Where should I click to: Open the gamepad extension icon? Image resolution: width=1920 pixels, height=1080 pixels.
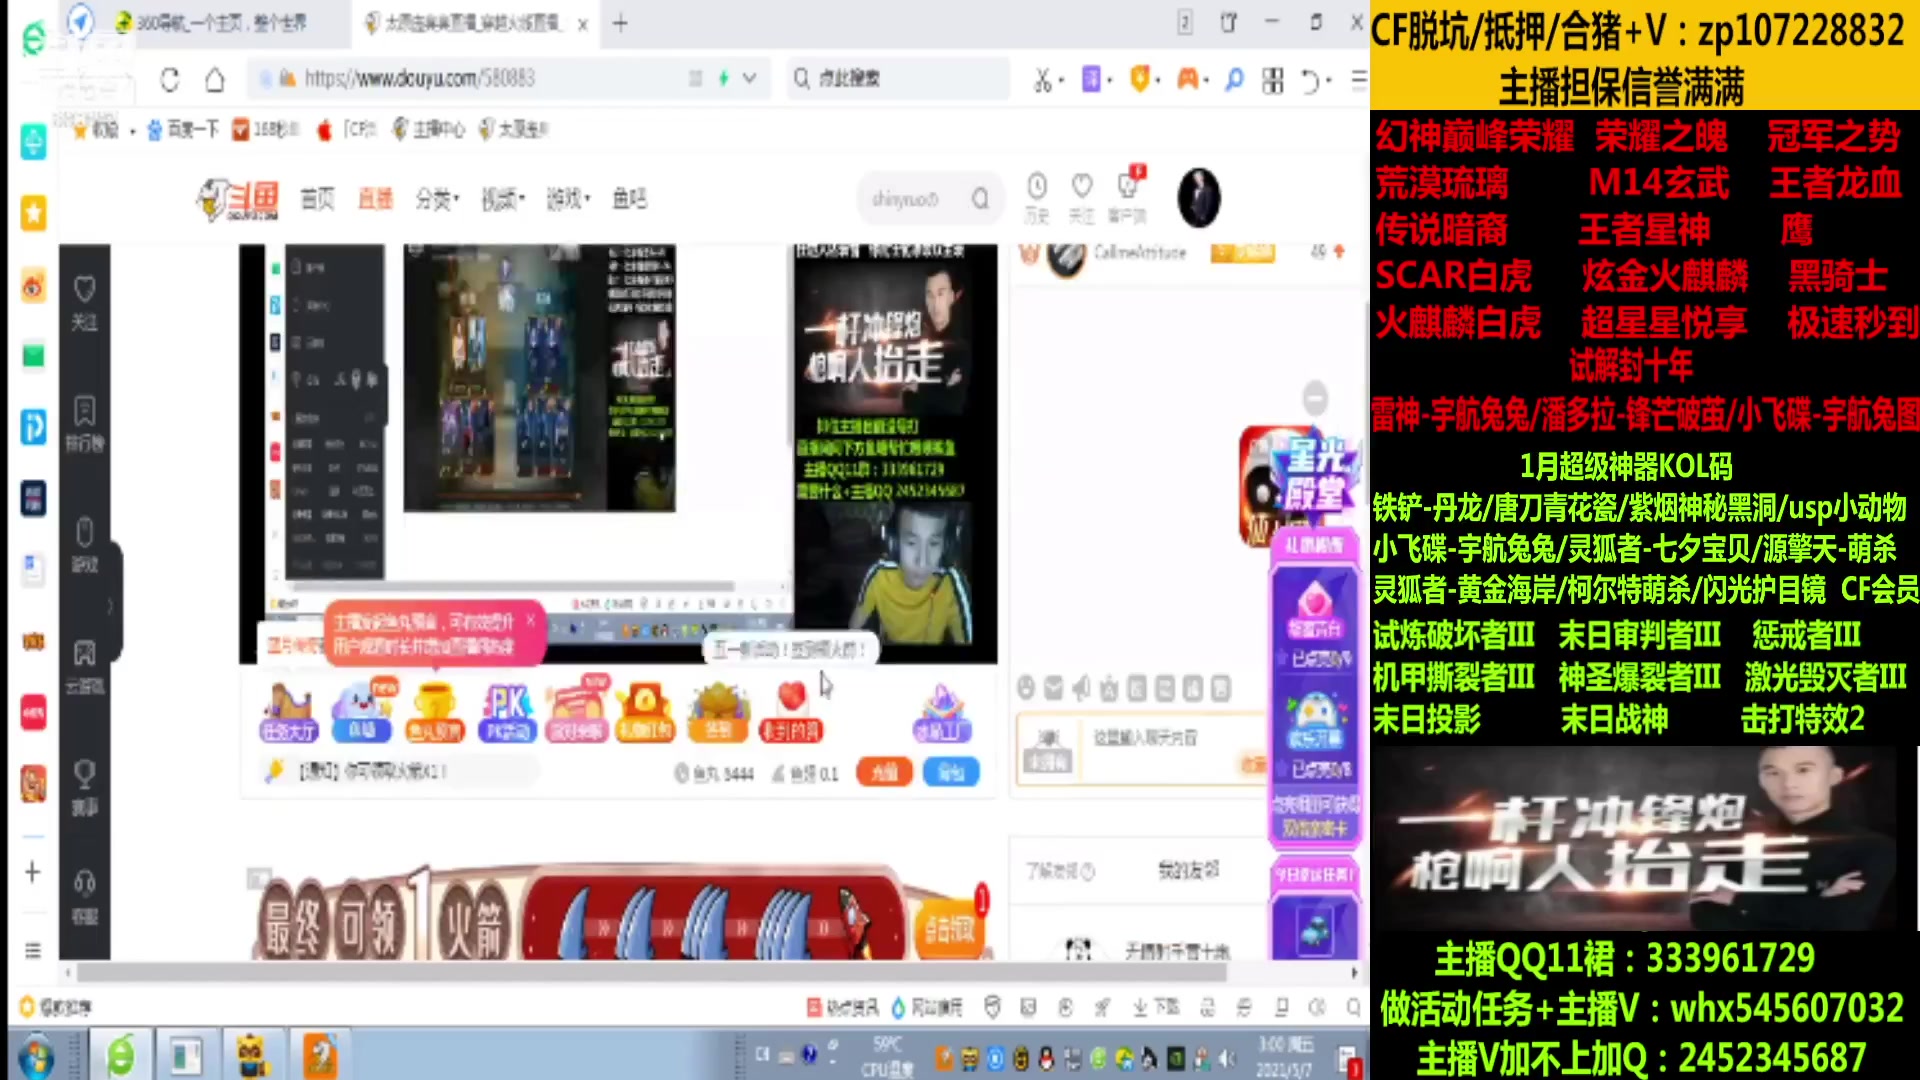click(1187, 78)
